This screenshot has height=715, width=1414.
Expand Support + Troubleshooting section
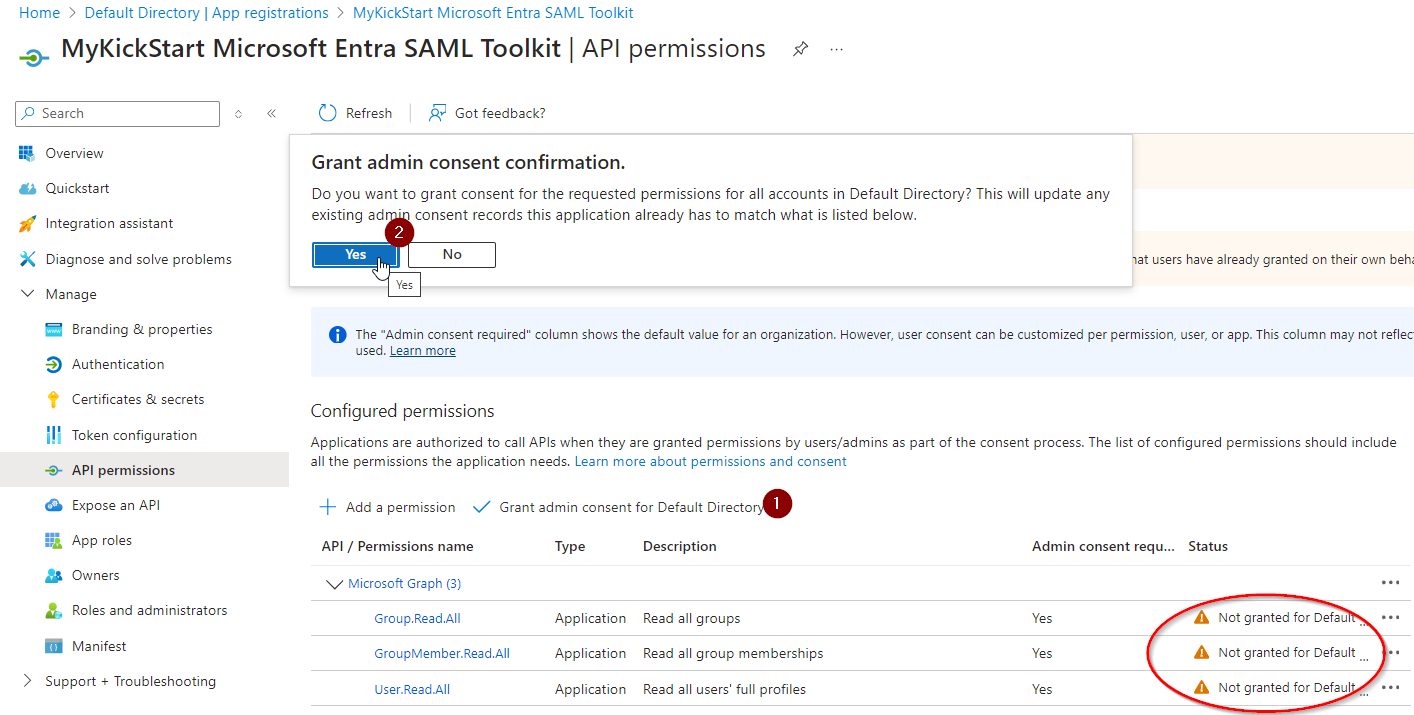click(x=27, y=682)
